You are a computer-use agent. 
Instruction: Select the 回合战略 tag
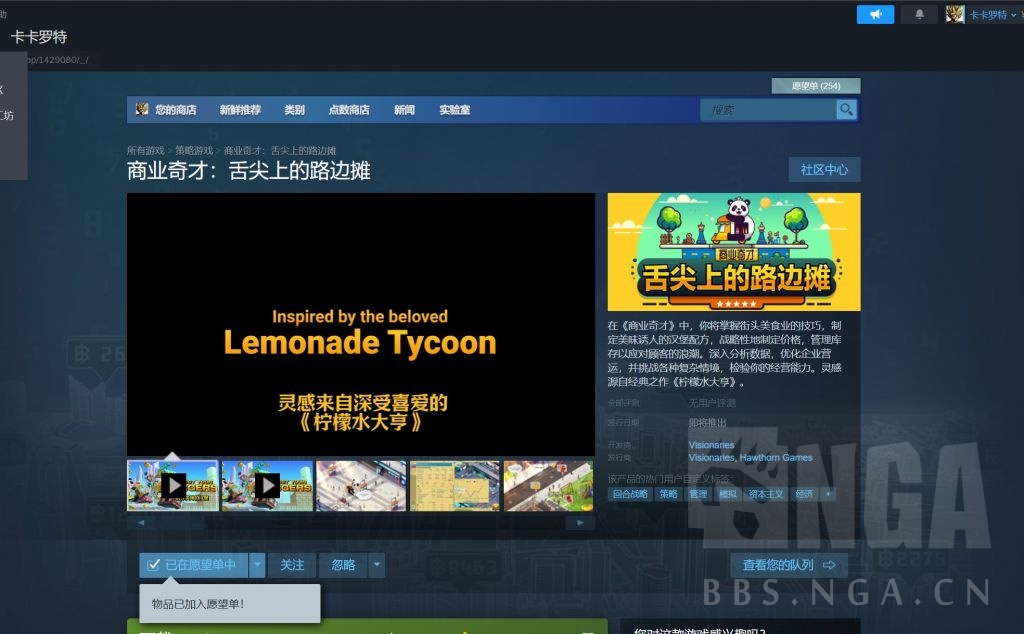click(630, 494)
